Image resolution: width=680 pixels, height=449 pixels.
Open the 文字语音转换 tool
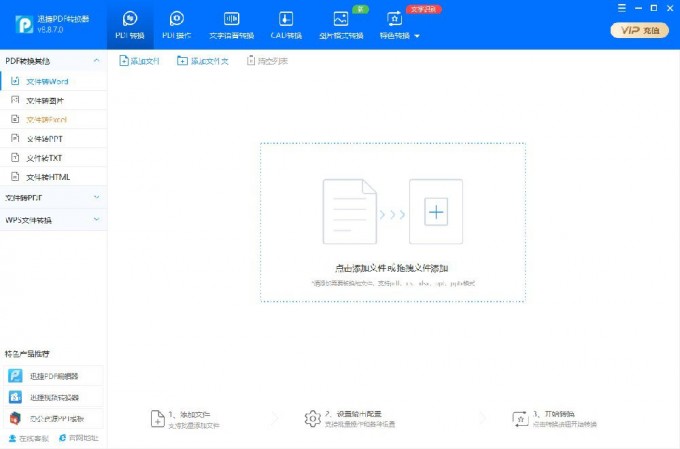[231, 19]
